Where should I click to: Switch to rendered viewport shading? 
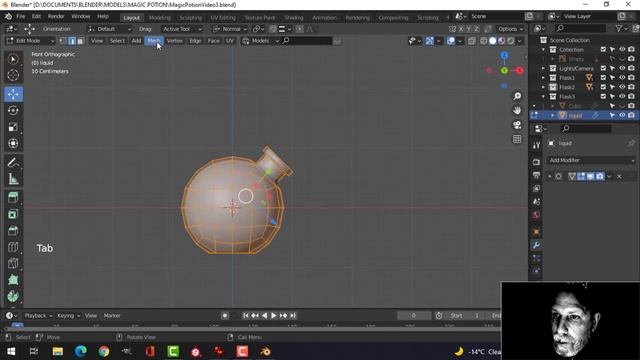[511, 41]
